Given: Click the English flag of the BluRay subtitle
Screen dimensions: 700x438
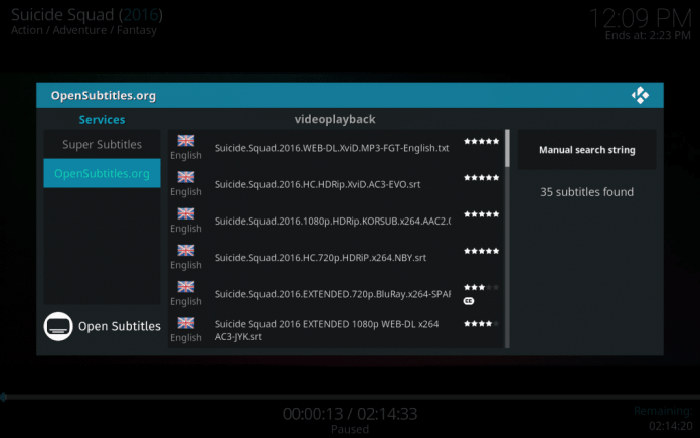Looking at the screenshot, I should click(x=186, y=286).
